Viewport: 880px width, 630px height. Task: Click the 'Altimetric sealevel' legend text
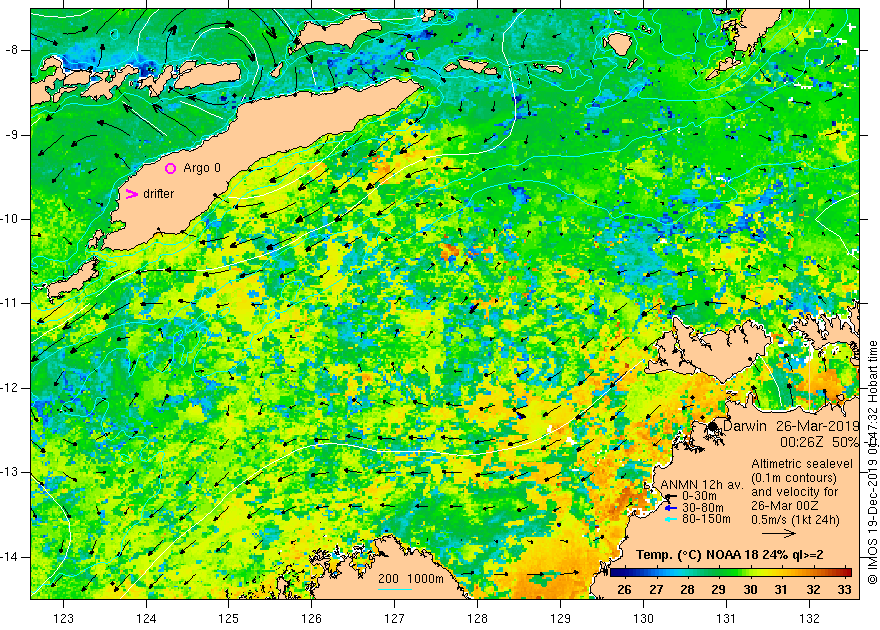(802, 464)
